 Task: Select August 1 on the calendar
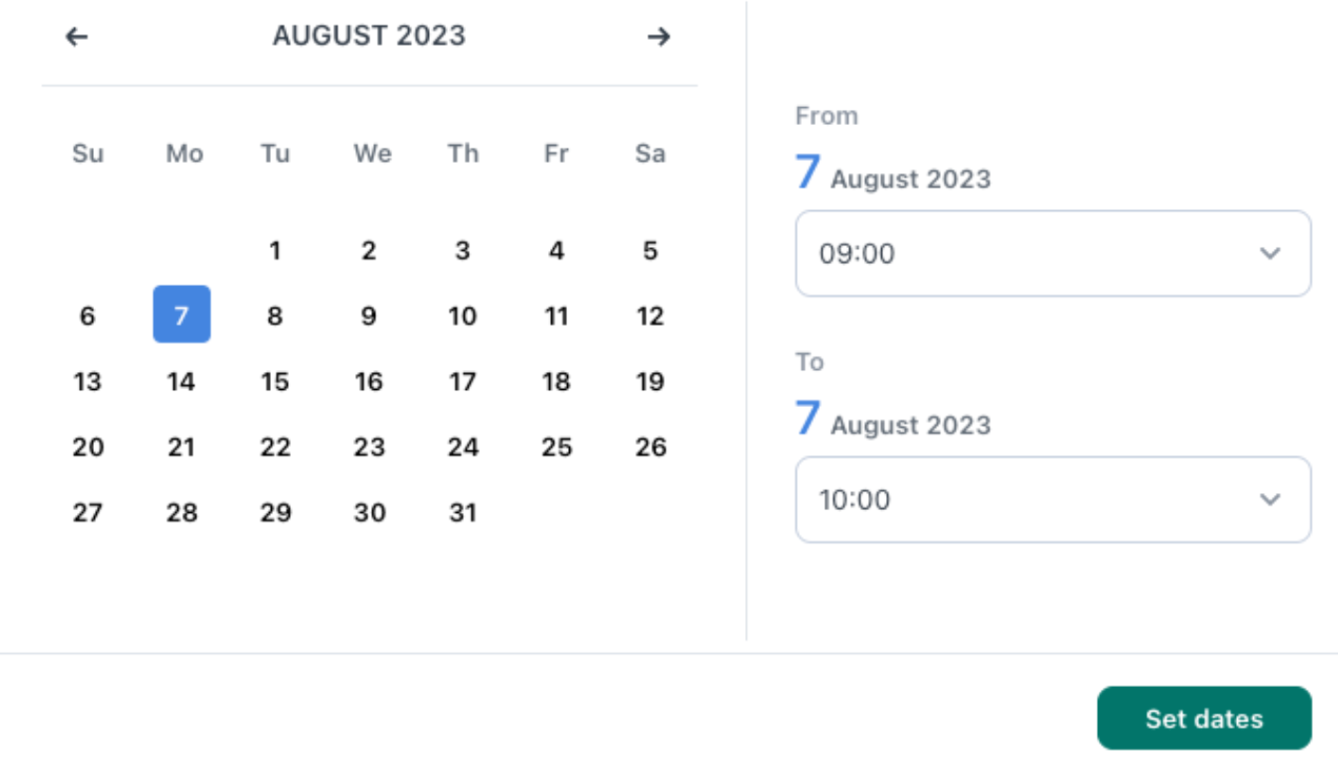pos(275,251)
